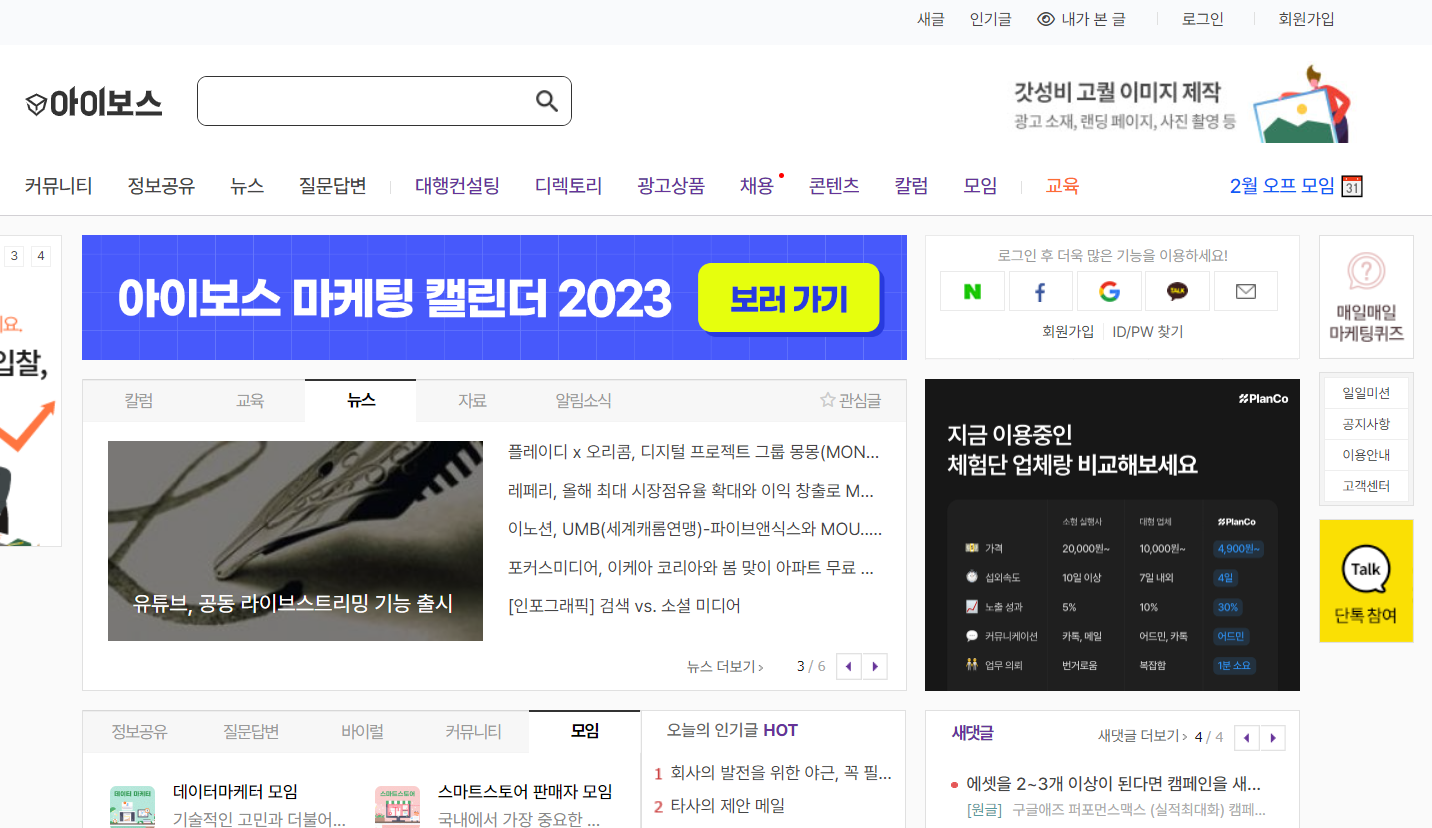This screenshot has height=828, width=1432.
Task: Click the search magnifier icon
Action: point(547,100)
